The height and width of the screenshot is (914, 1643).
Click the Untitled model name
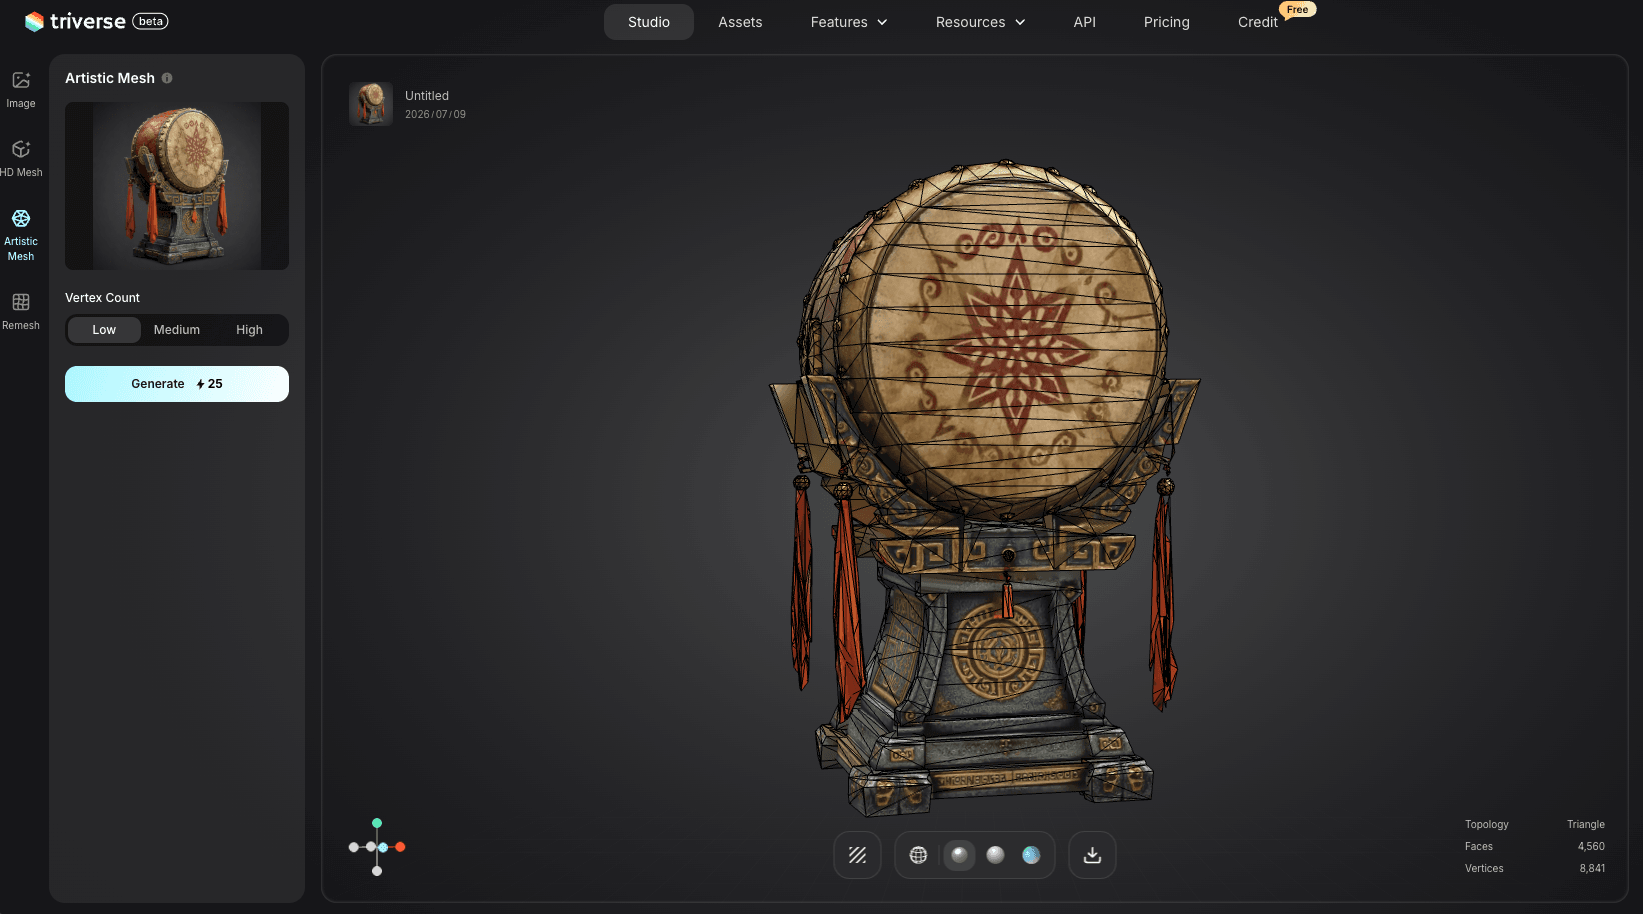click(x=427, y=96)
